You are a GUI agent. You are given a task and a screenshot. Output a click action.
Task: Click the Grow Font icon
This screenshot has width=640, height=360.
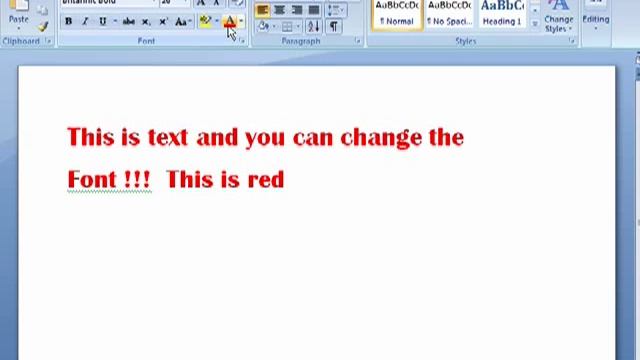[201, 3]
